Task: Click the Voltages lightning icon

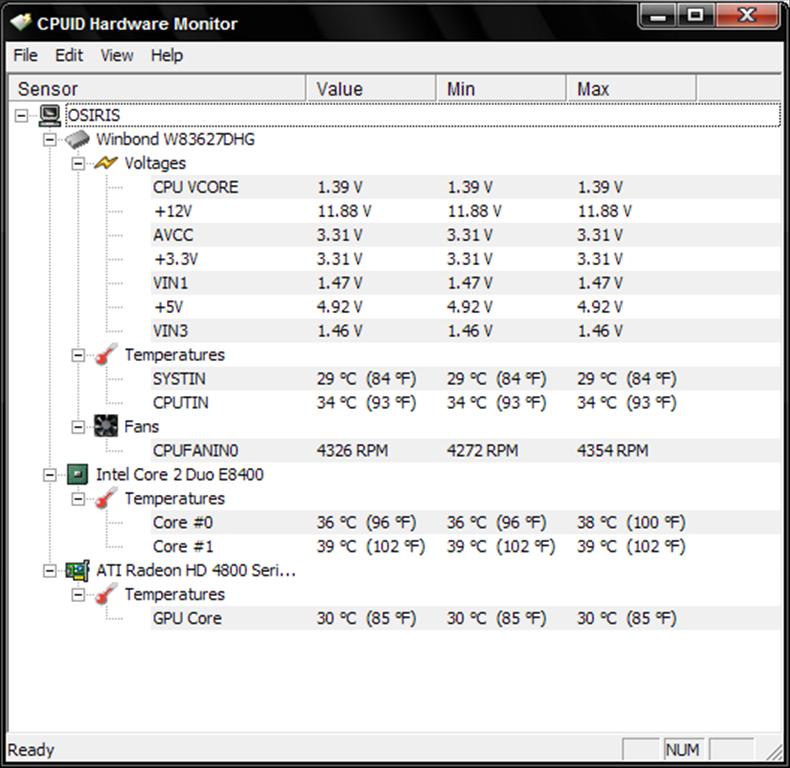Action: (106, 163)
